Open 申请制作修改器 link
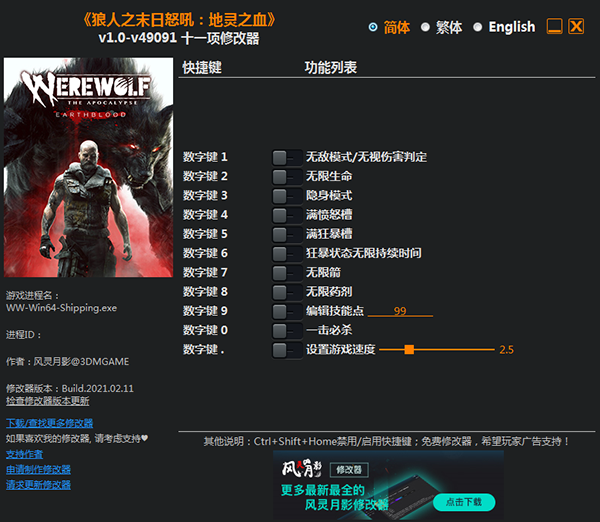 38,470
